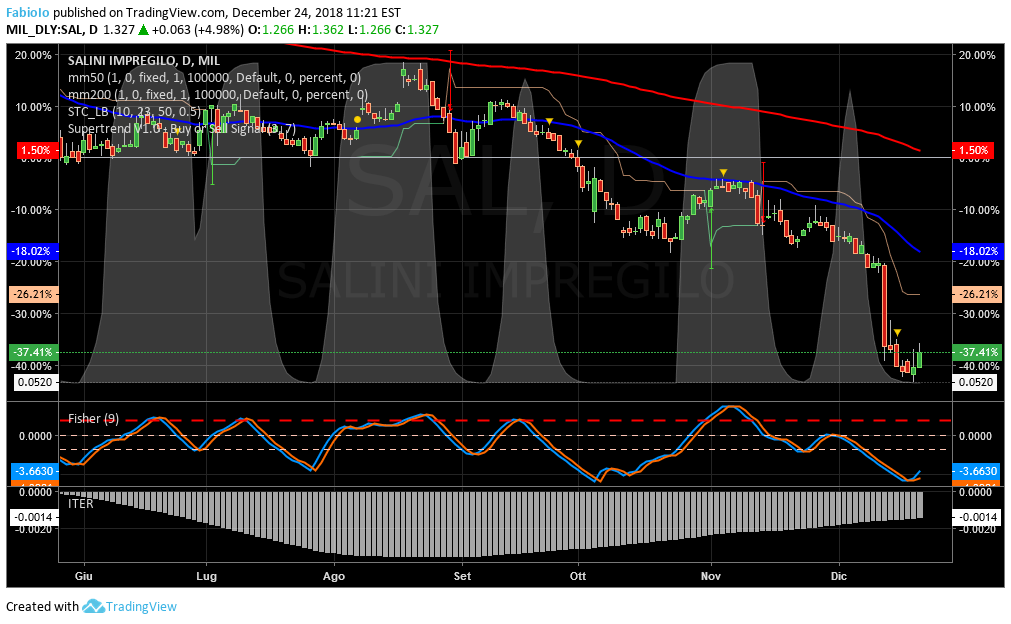Select the Supertrend Buy or Sell Signal legend
1011x624 pixels.
182,128
